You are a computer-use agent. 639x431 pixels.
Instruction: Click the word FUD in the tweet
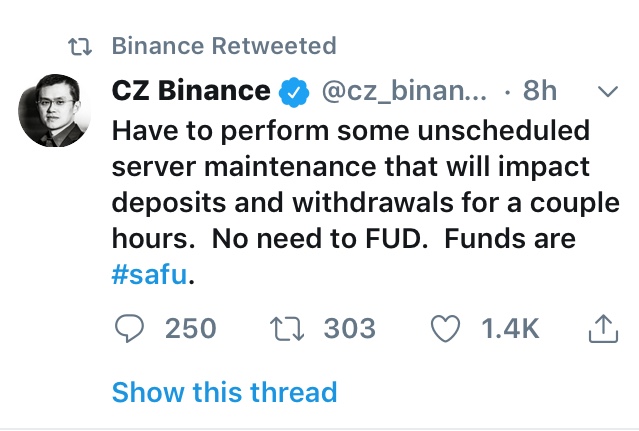(410, 239)
